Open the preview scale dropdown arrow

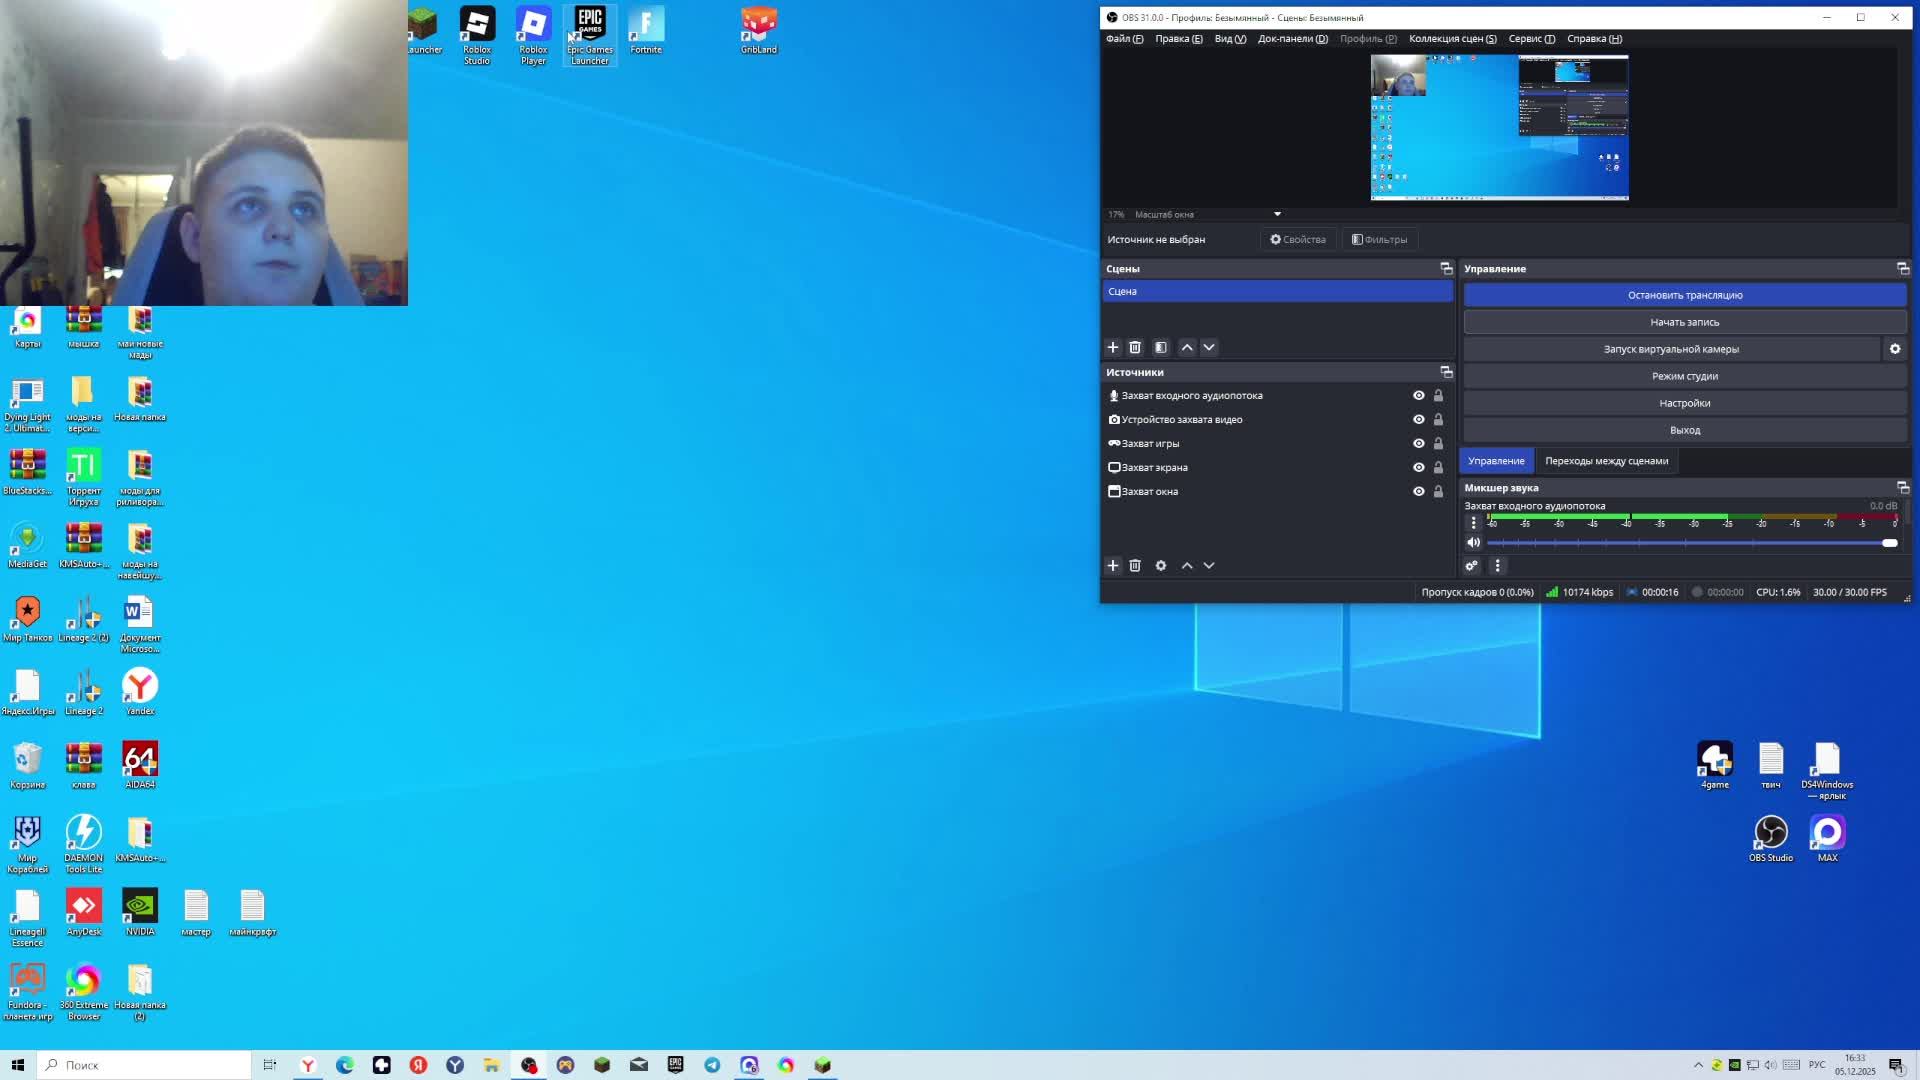1277,214
